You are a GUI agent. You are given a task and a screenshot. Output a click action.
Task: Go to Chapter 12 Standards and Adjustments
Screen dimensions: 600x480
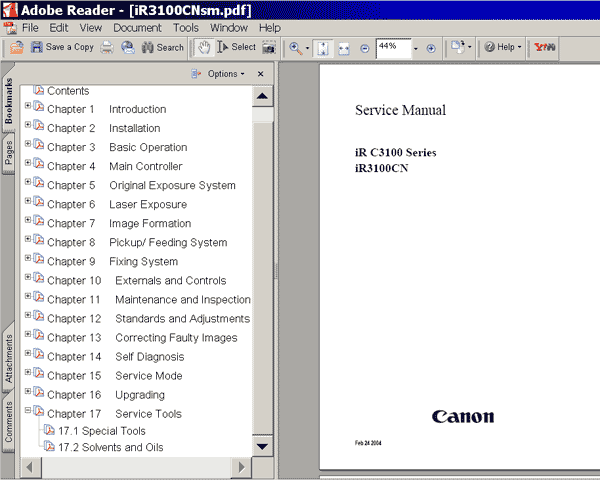click(x=148, y=318)
